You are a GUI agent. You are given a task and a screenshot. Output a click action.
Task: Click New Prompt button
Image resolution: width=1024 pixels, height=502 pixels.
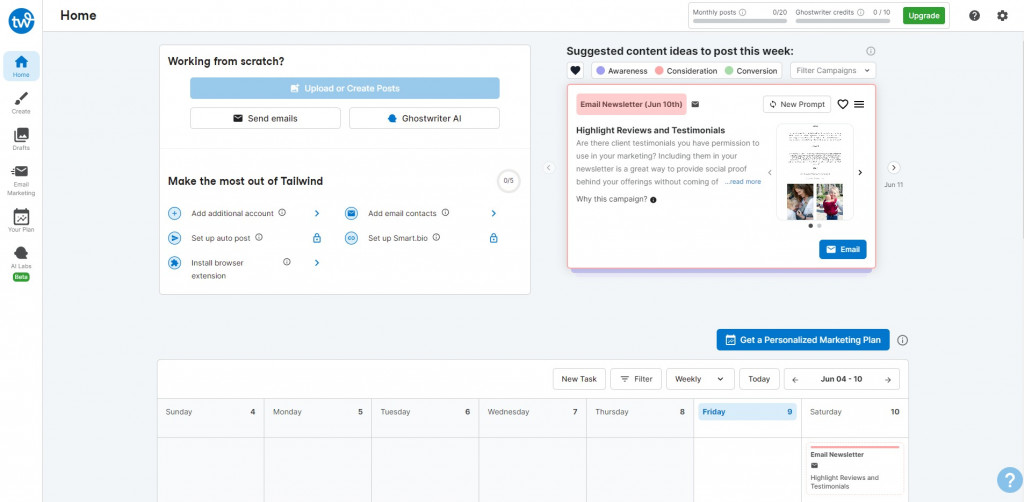(x=797, y=104)
